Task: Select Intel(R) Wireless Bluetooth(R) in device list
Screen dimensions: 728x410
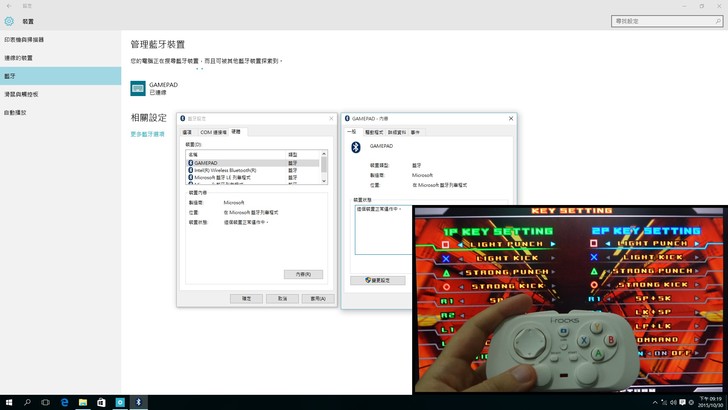Action: [x=224, y=170]
